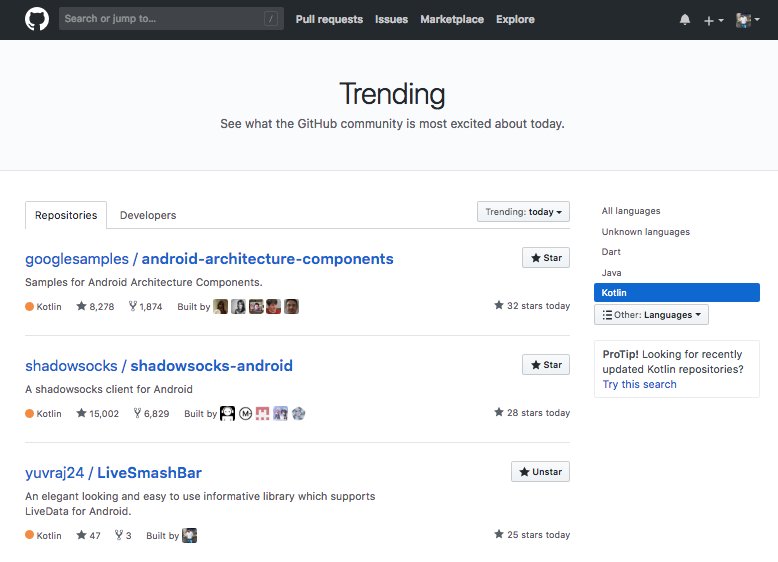Filter by Unknown languages
The width and height of the screenshot is (778, 562).
[646, 232]
